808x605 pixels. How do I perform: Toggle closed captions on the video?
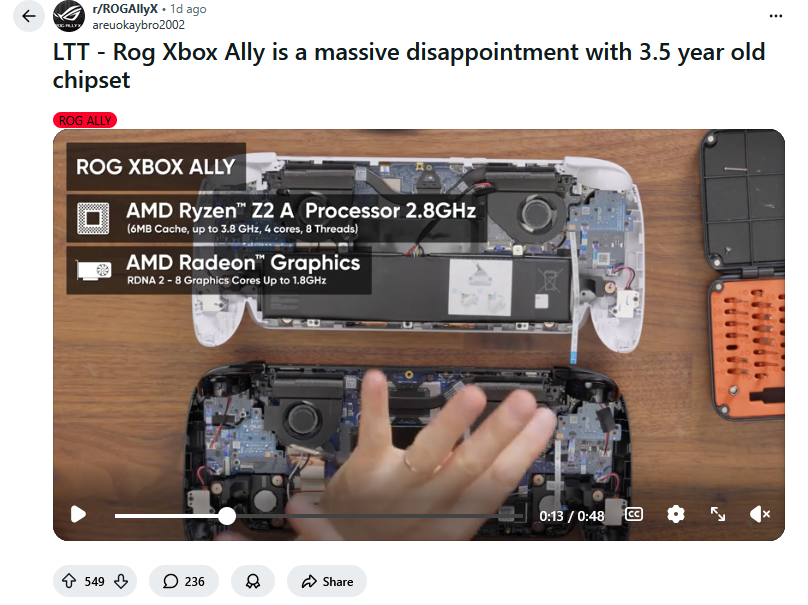[x=634, y=514]
